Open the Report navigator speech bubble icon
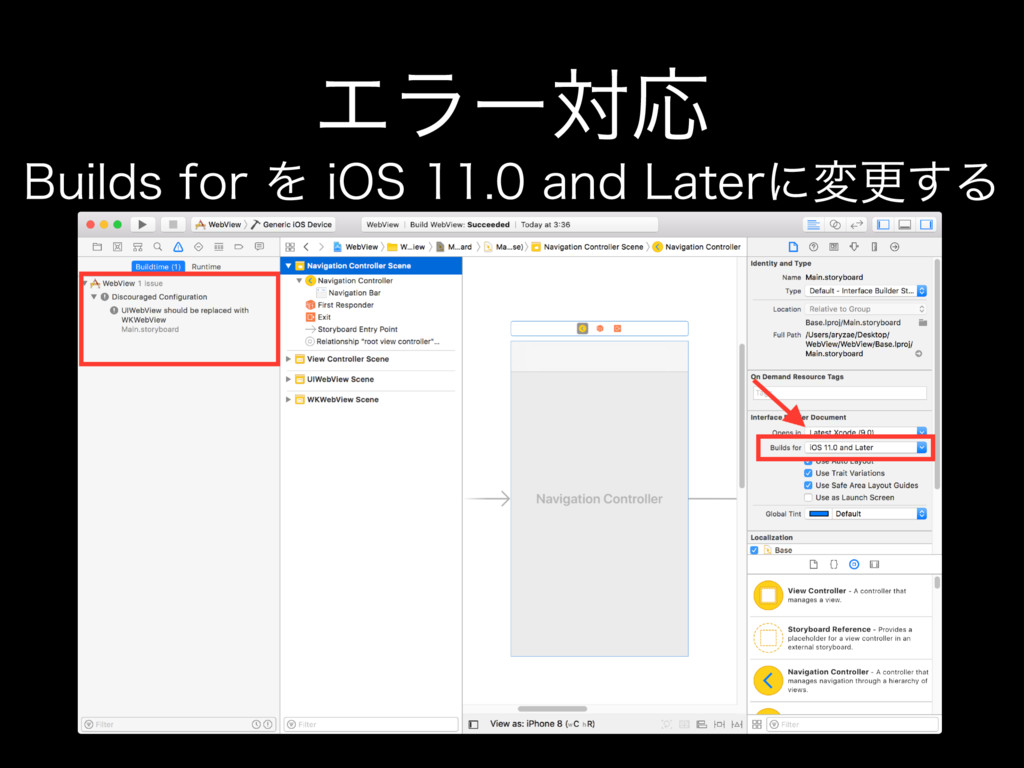1024x768 pixels. coord(259,247)
